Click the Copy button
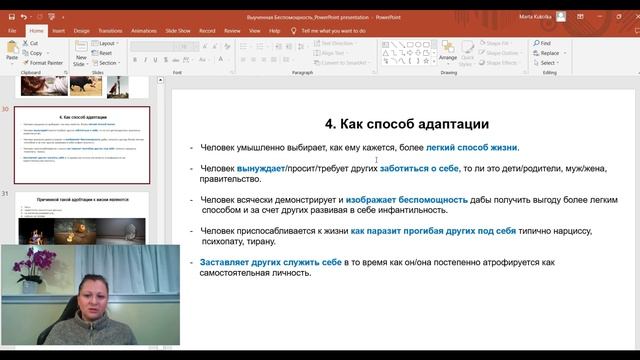 click(x=33, y=53)
